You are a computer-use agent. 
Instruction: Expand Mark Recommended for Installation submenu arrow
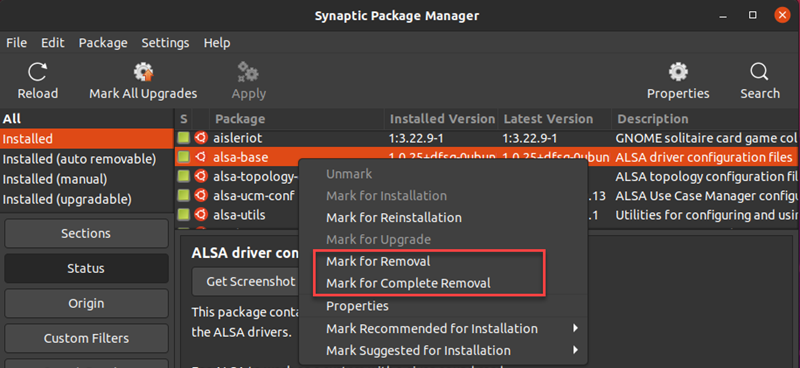(576, 328)
